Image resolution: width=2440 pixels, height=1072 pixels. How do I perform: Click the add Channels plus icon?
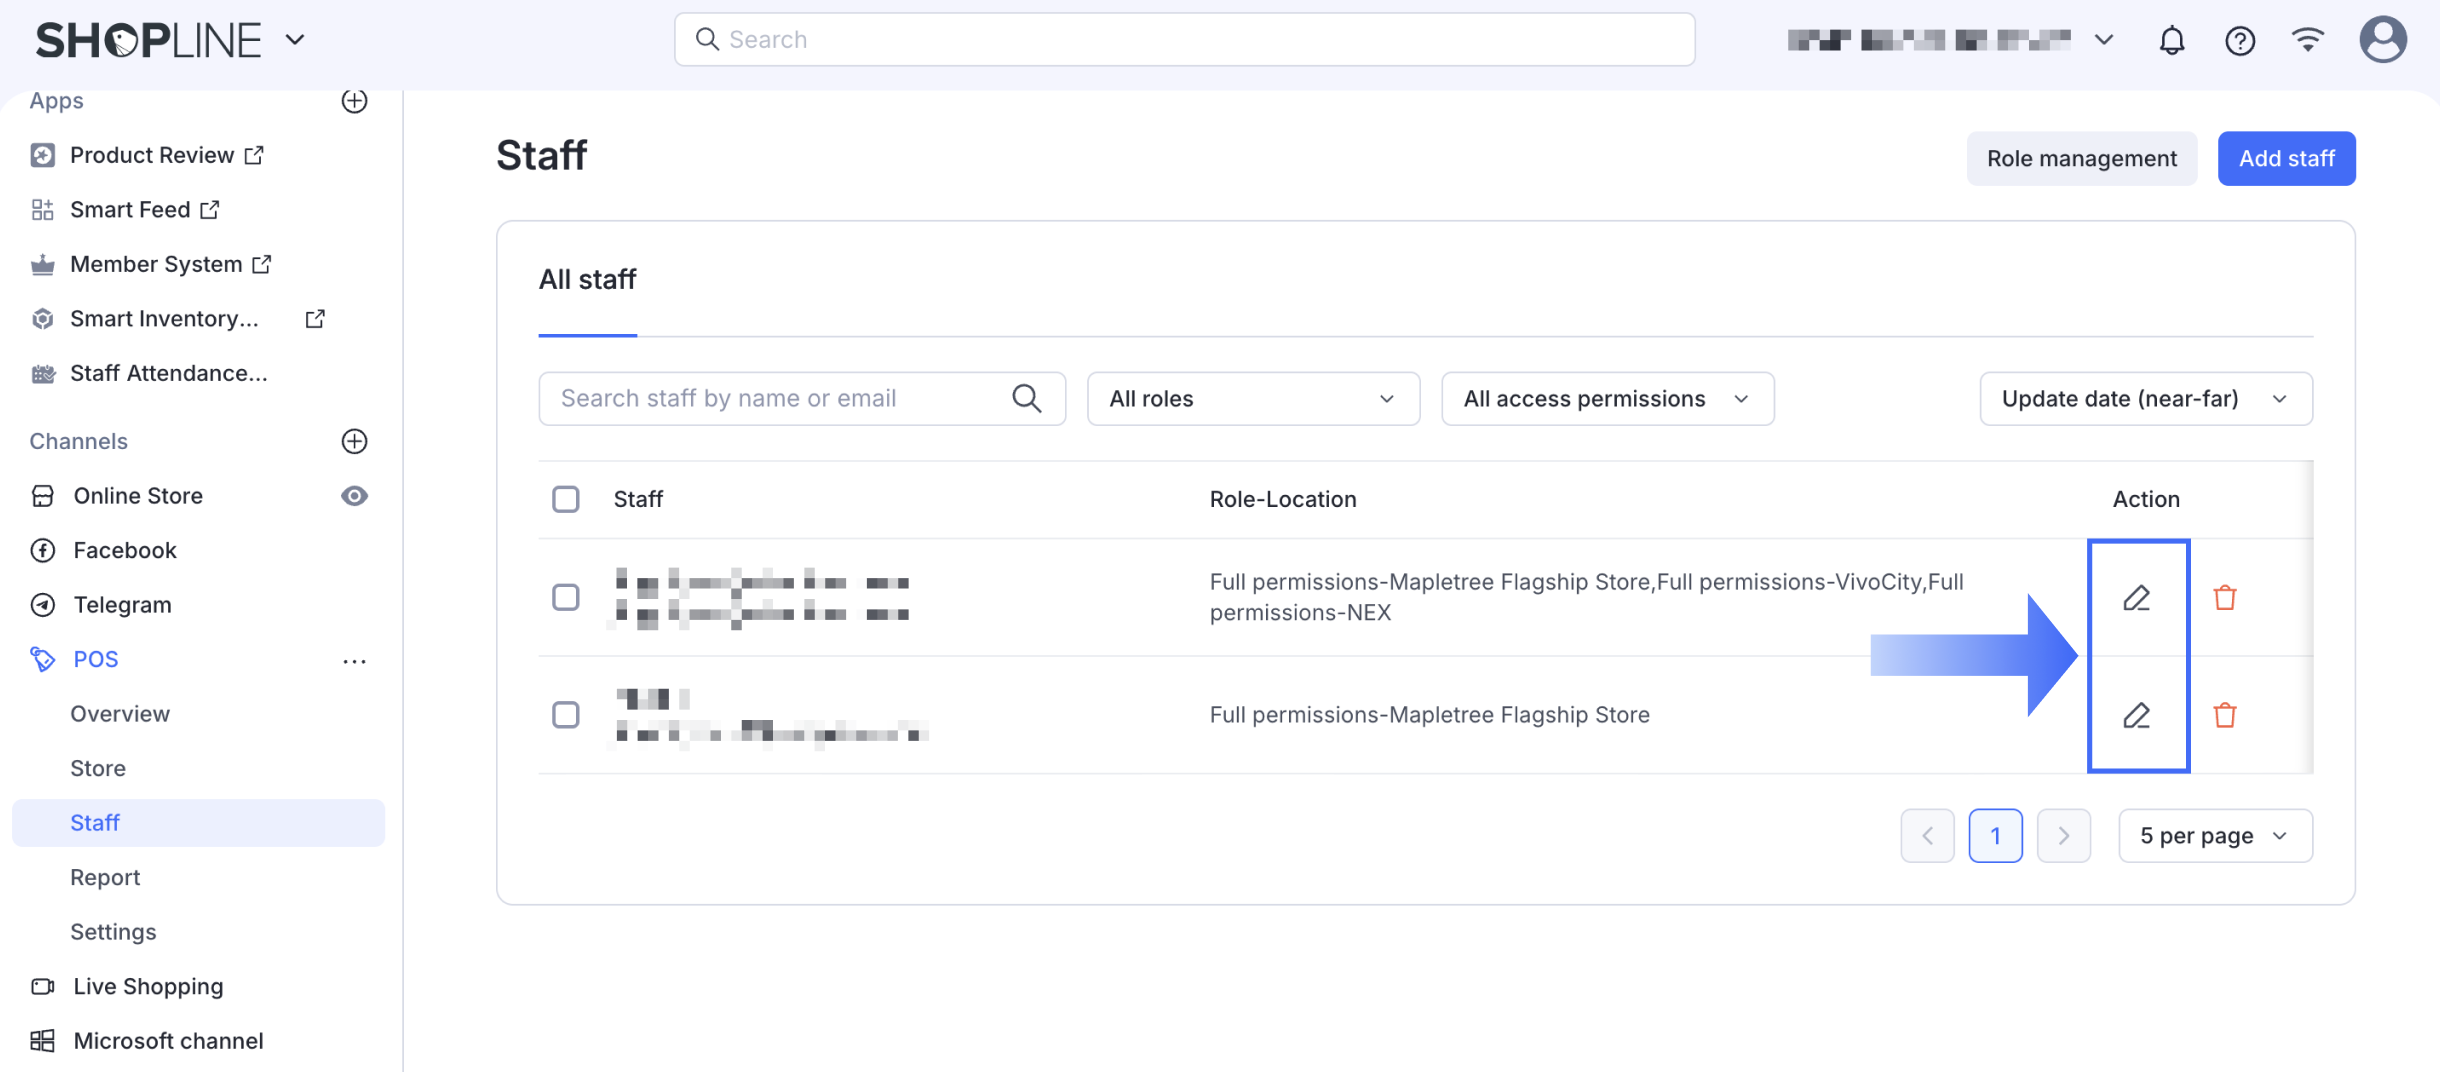click(x=354, y=441)
